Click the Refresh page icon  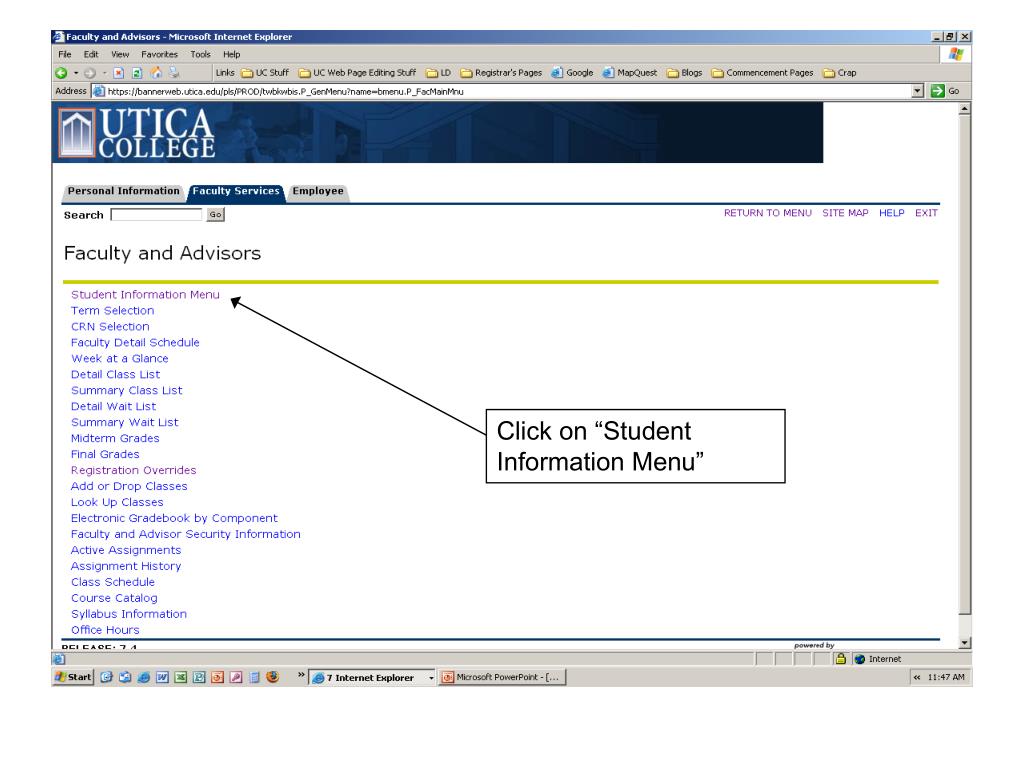[x=137, y=73]
